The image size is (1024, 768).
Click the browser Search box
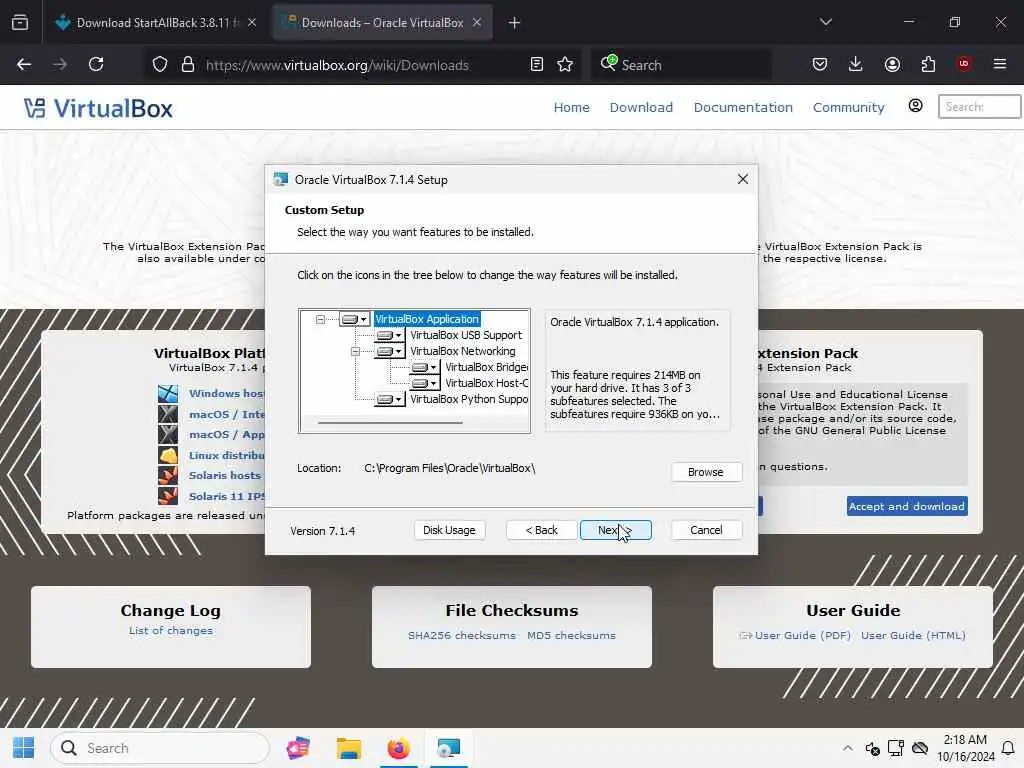click(x=682, y=65)
